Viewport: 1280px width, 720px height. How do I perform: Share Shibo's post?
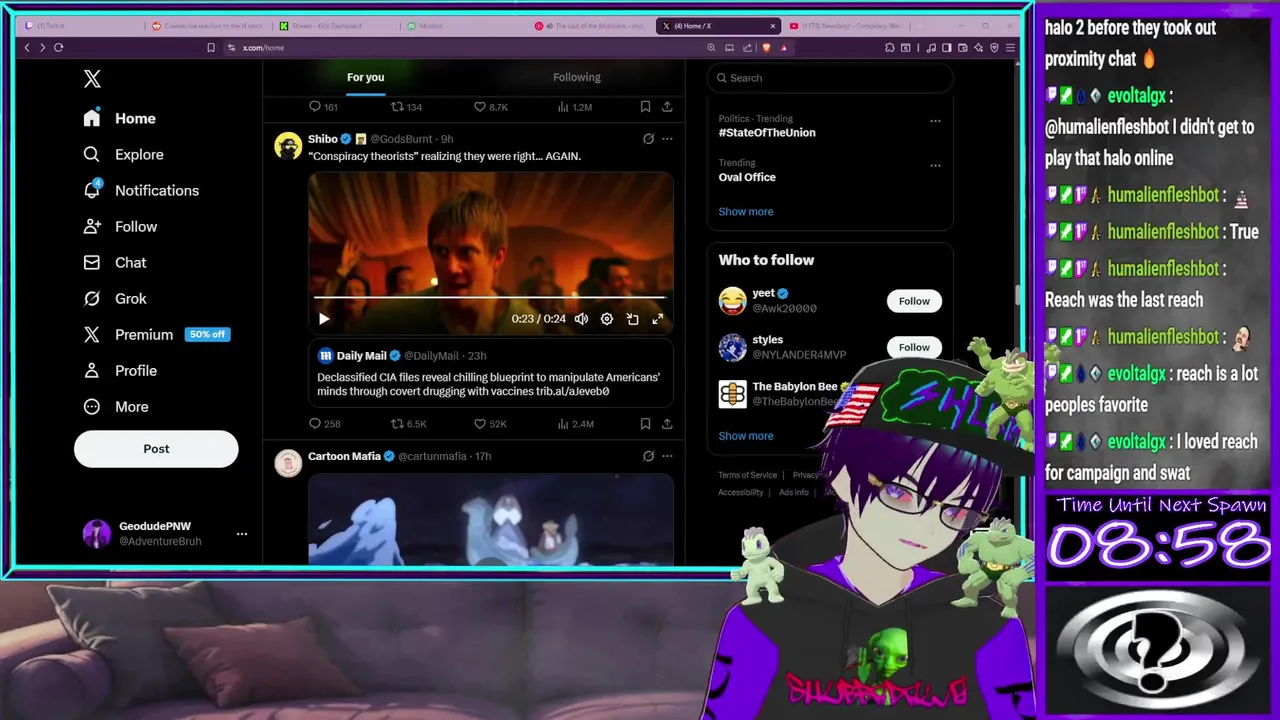(x=667, y=424)
